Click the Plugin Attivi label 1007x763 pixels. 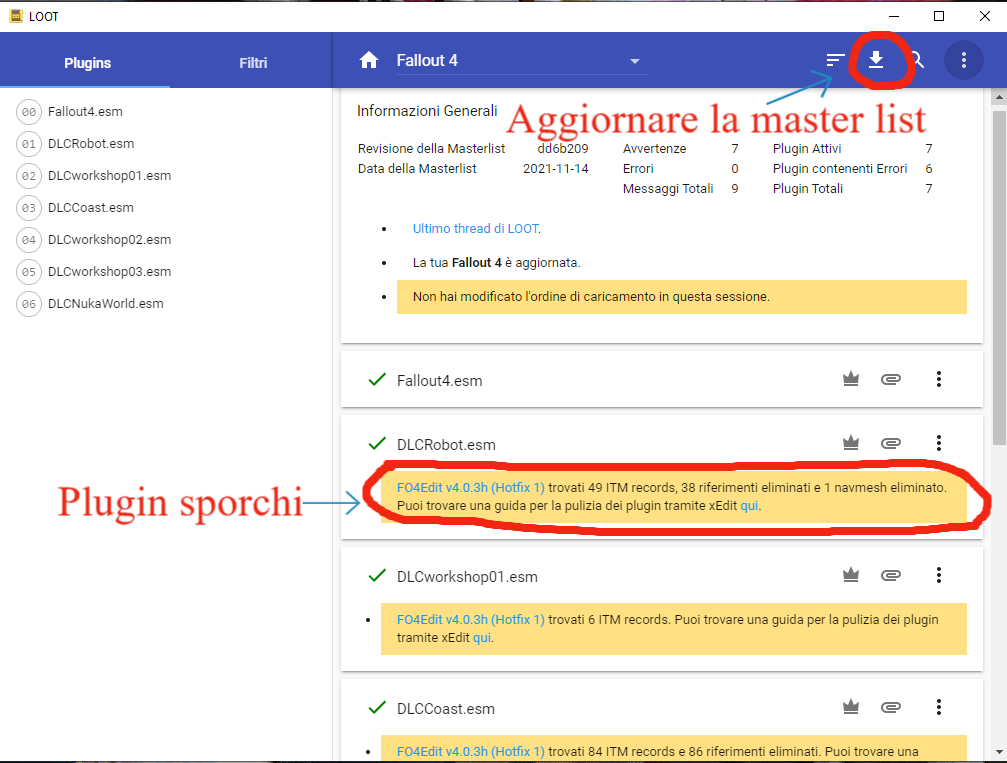(807, 149)
